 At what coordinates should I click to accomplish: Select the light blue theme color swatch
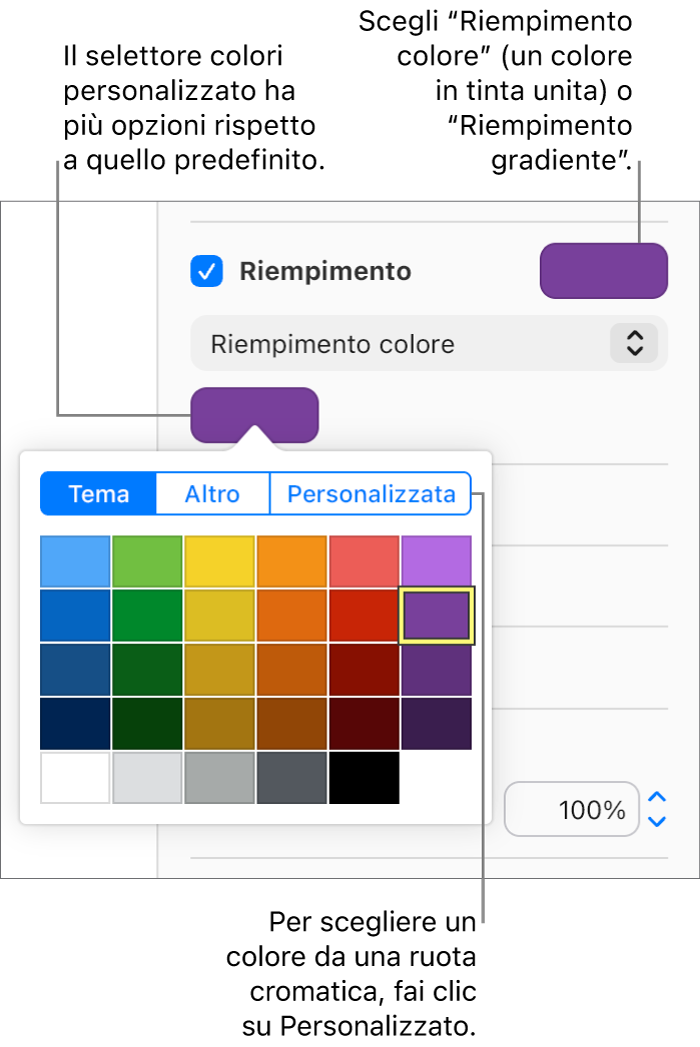(74, 561)
